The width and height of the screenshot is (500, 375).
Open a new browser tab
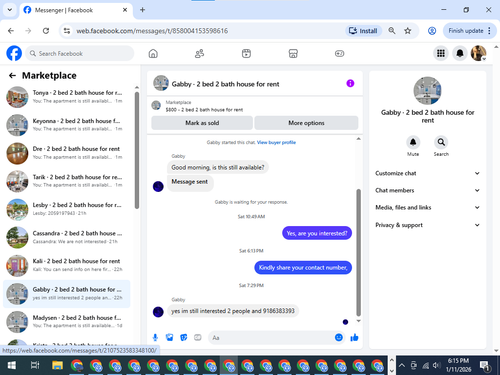142,10
